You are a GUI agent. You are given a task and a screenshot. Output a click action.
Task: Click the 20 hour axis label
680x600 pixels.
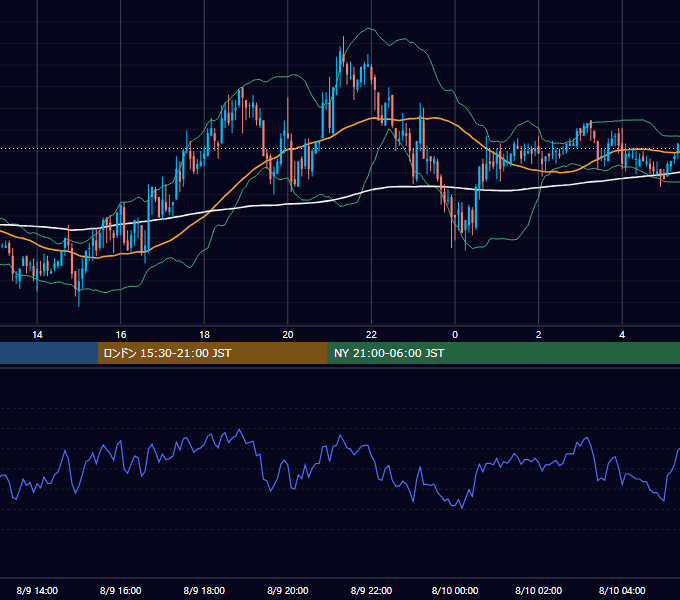click(x=288, y=335)
